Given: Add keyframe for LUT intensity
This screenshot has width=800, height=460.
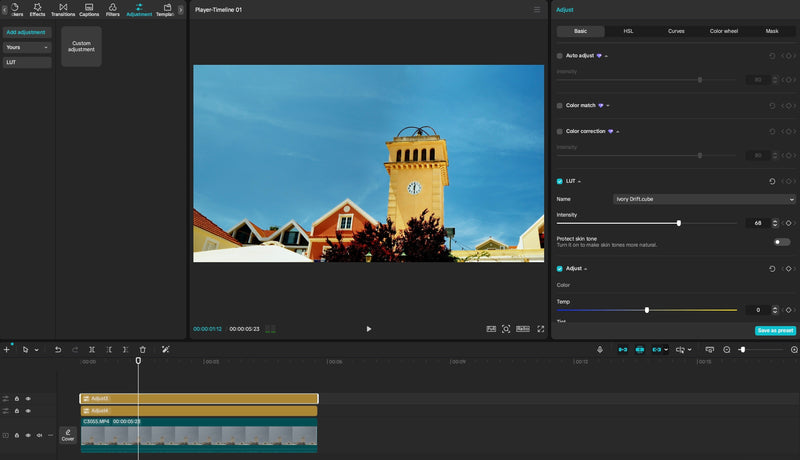Looking at the screenshot, I should [x=788, y=223].
